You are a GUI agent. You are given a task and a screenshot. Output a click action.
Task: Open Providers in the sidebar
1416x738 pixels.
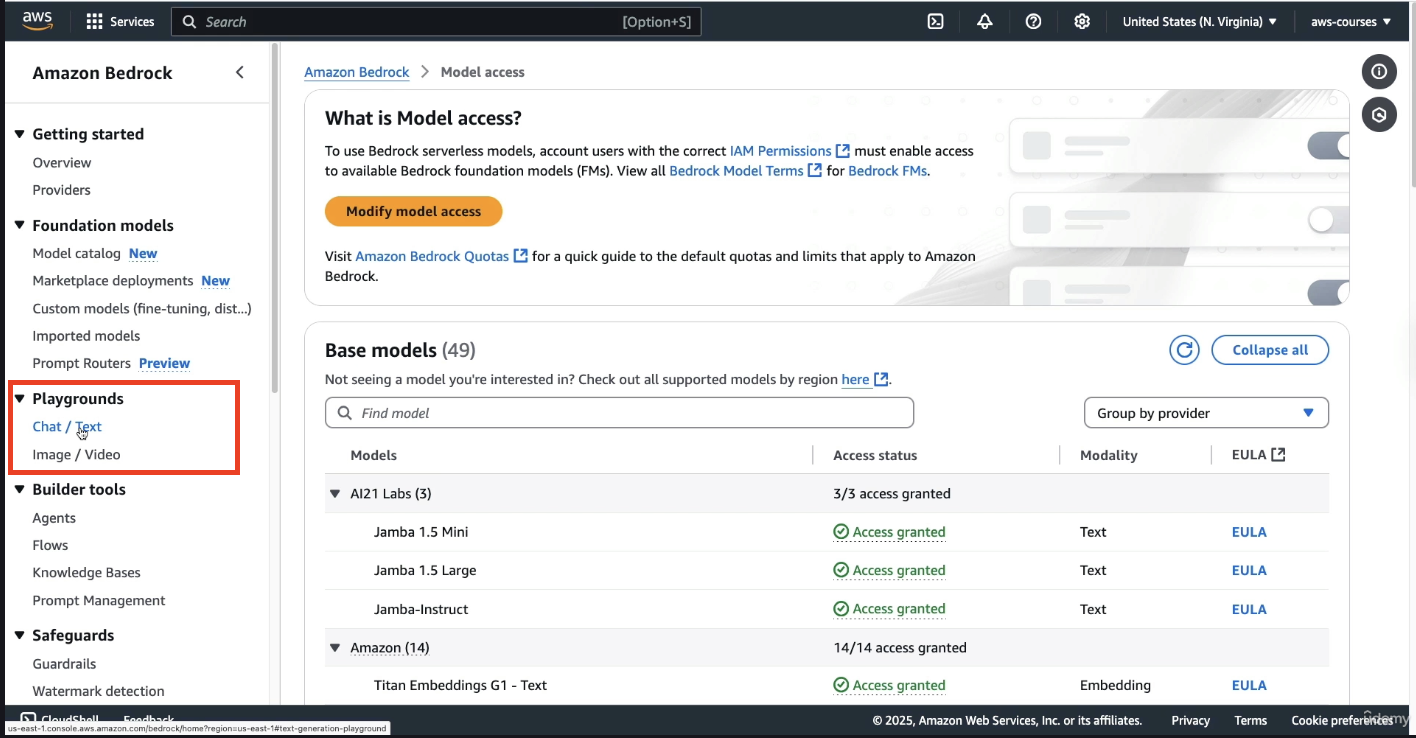(62, 190)
